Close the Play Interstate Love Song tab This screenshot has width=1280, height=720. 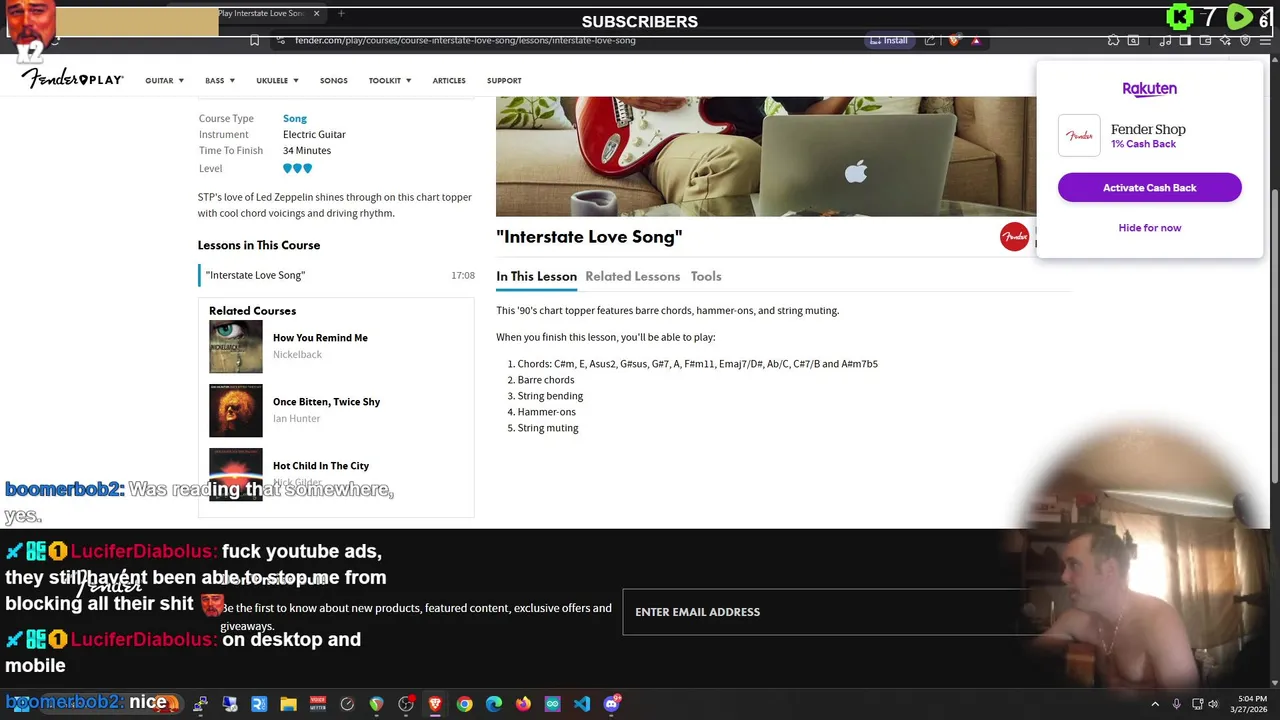[317, 13]
